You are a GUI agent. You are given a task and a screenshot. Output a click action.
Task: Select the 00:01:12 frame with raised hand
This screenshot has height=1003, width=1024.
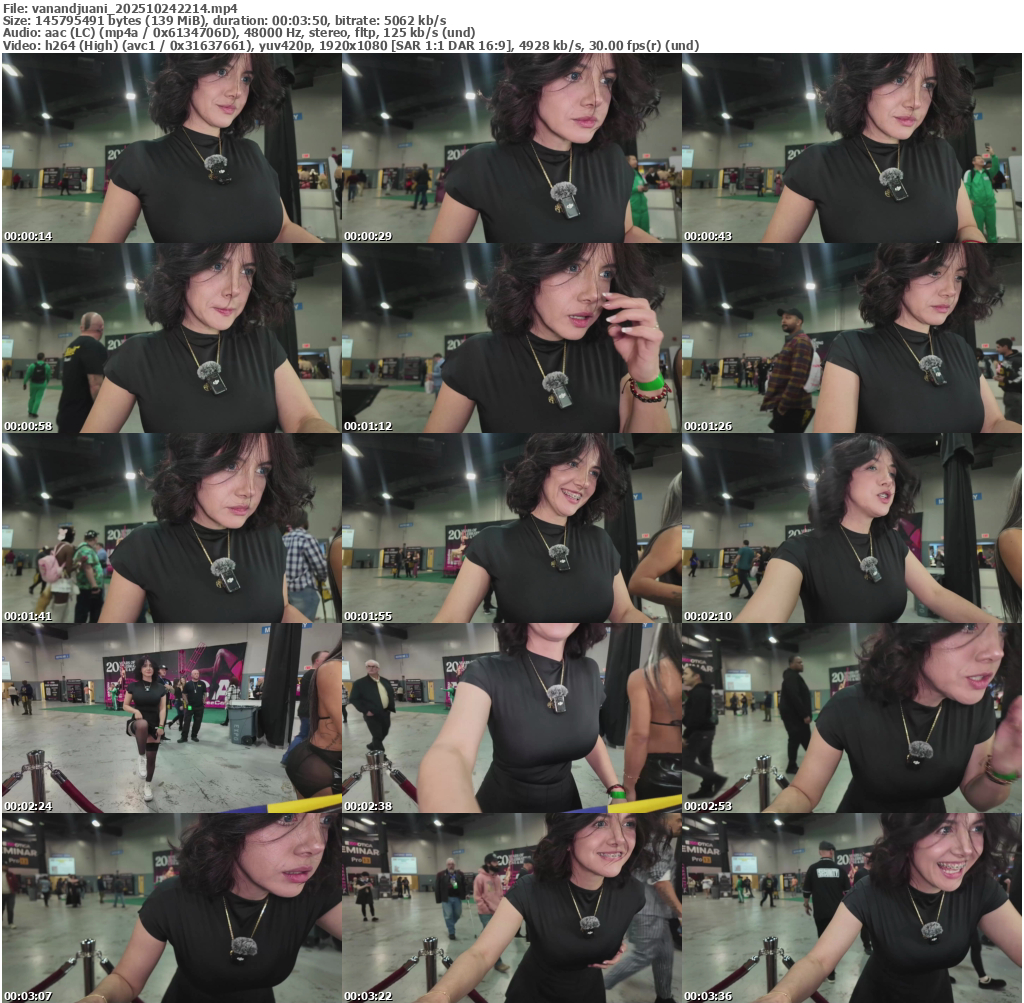pyautogui.click(x=511, y=338)
